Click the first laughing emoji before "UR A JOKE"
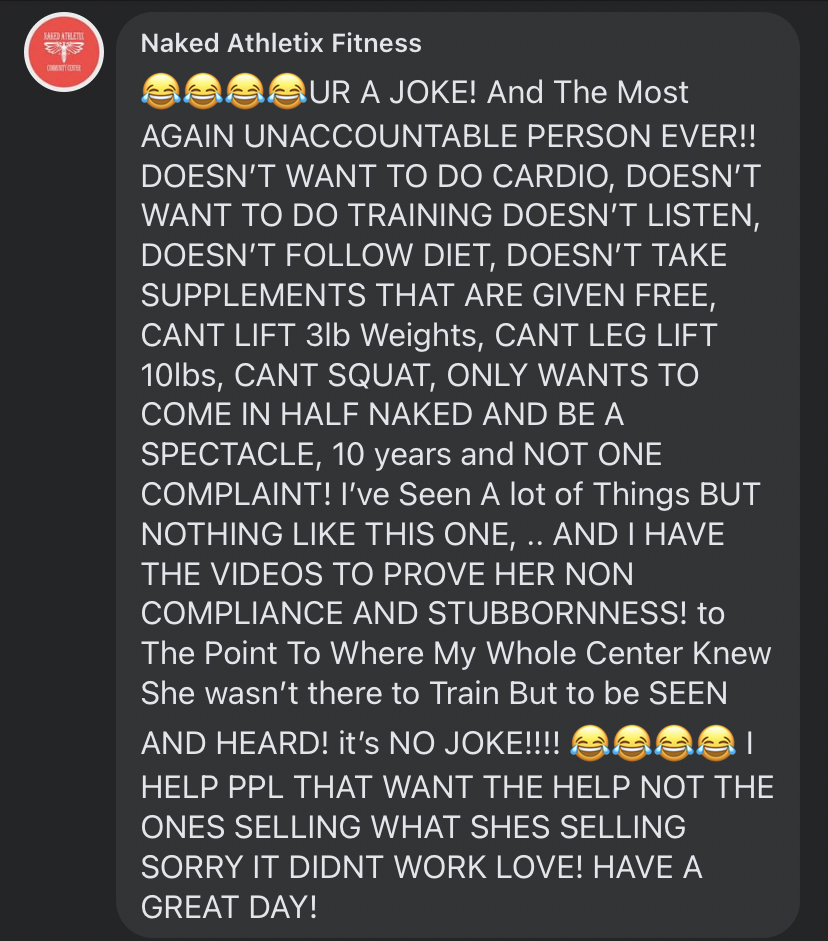Screen dimensions: 828x941 [161, 92]
